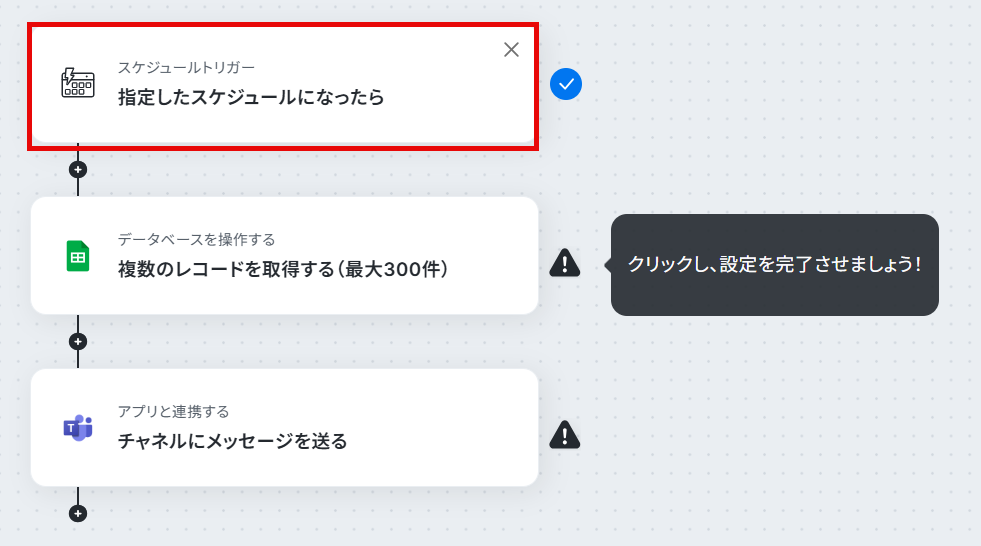981x546 pixels.
Task: Open the 指定したスケジュールになったら trigger card
Action: 283,86
